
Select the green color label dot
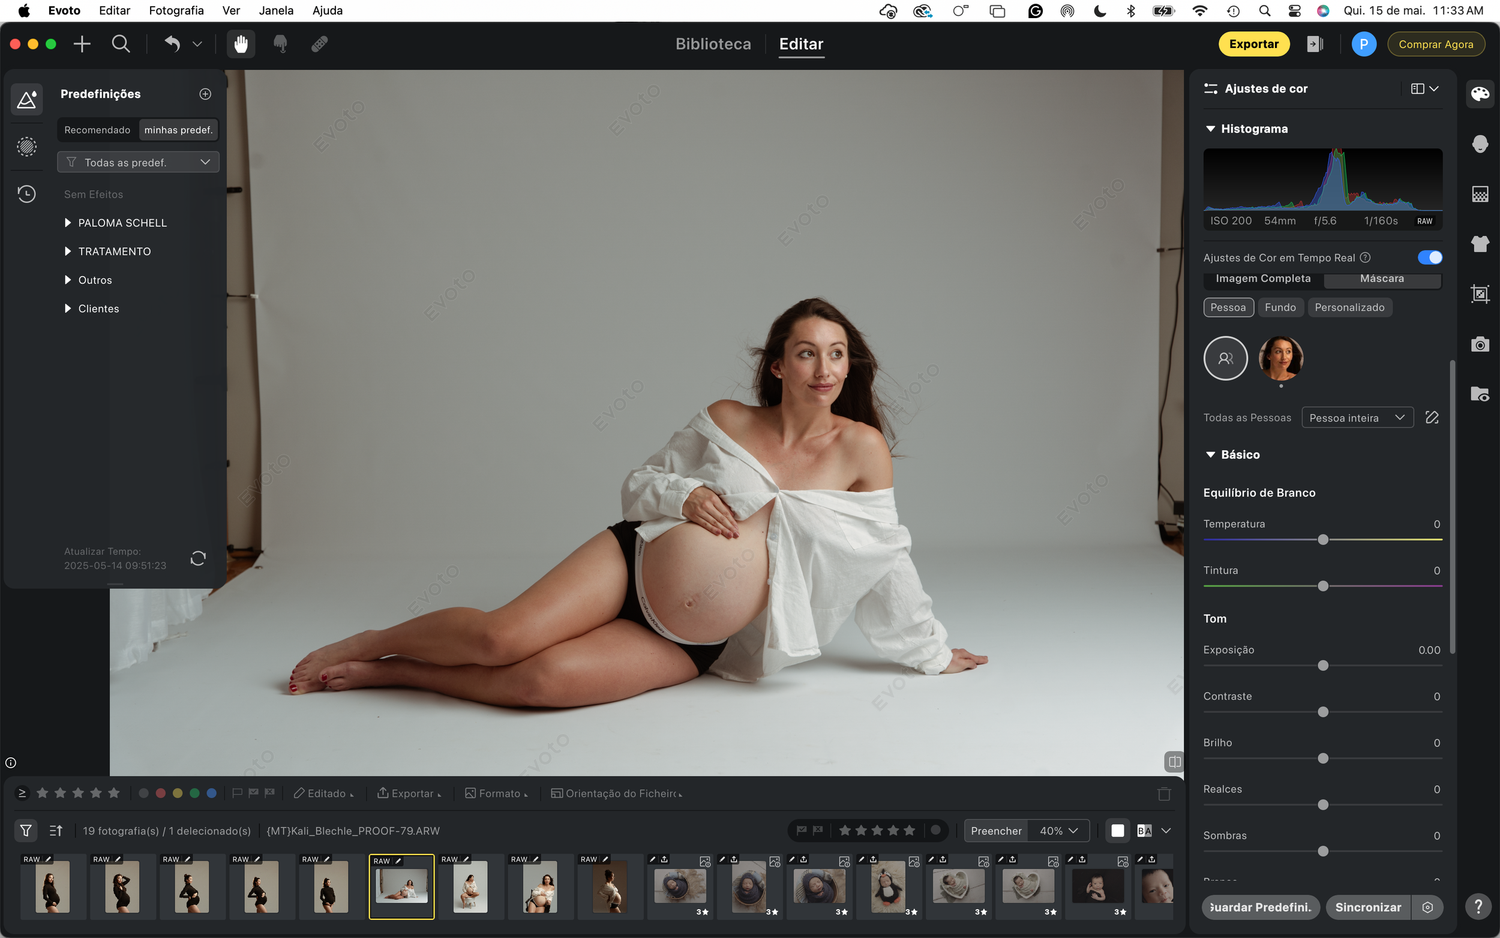point(194,793)
